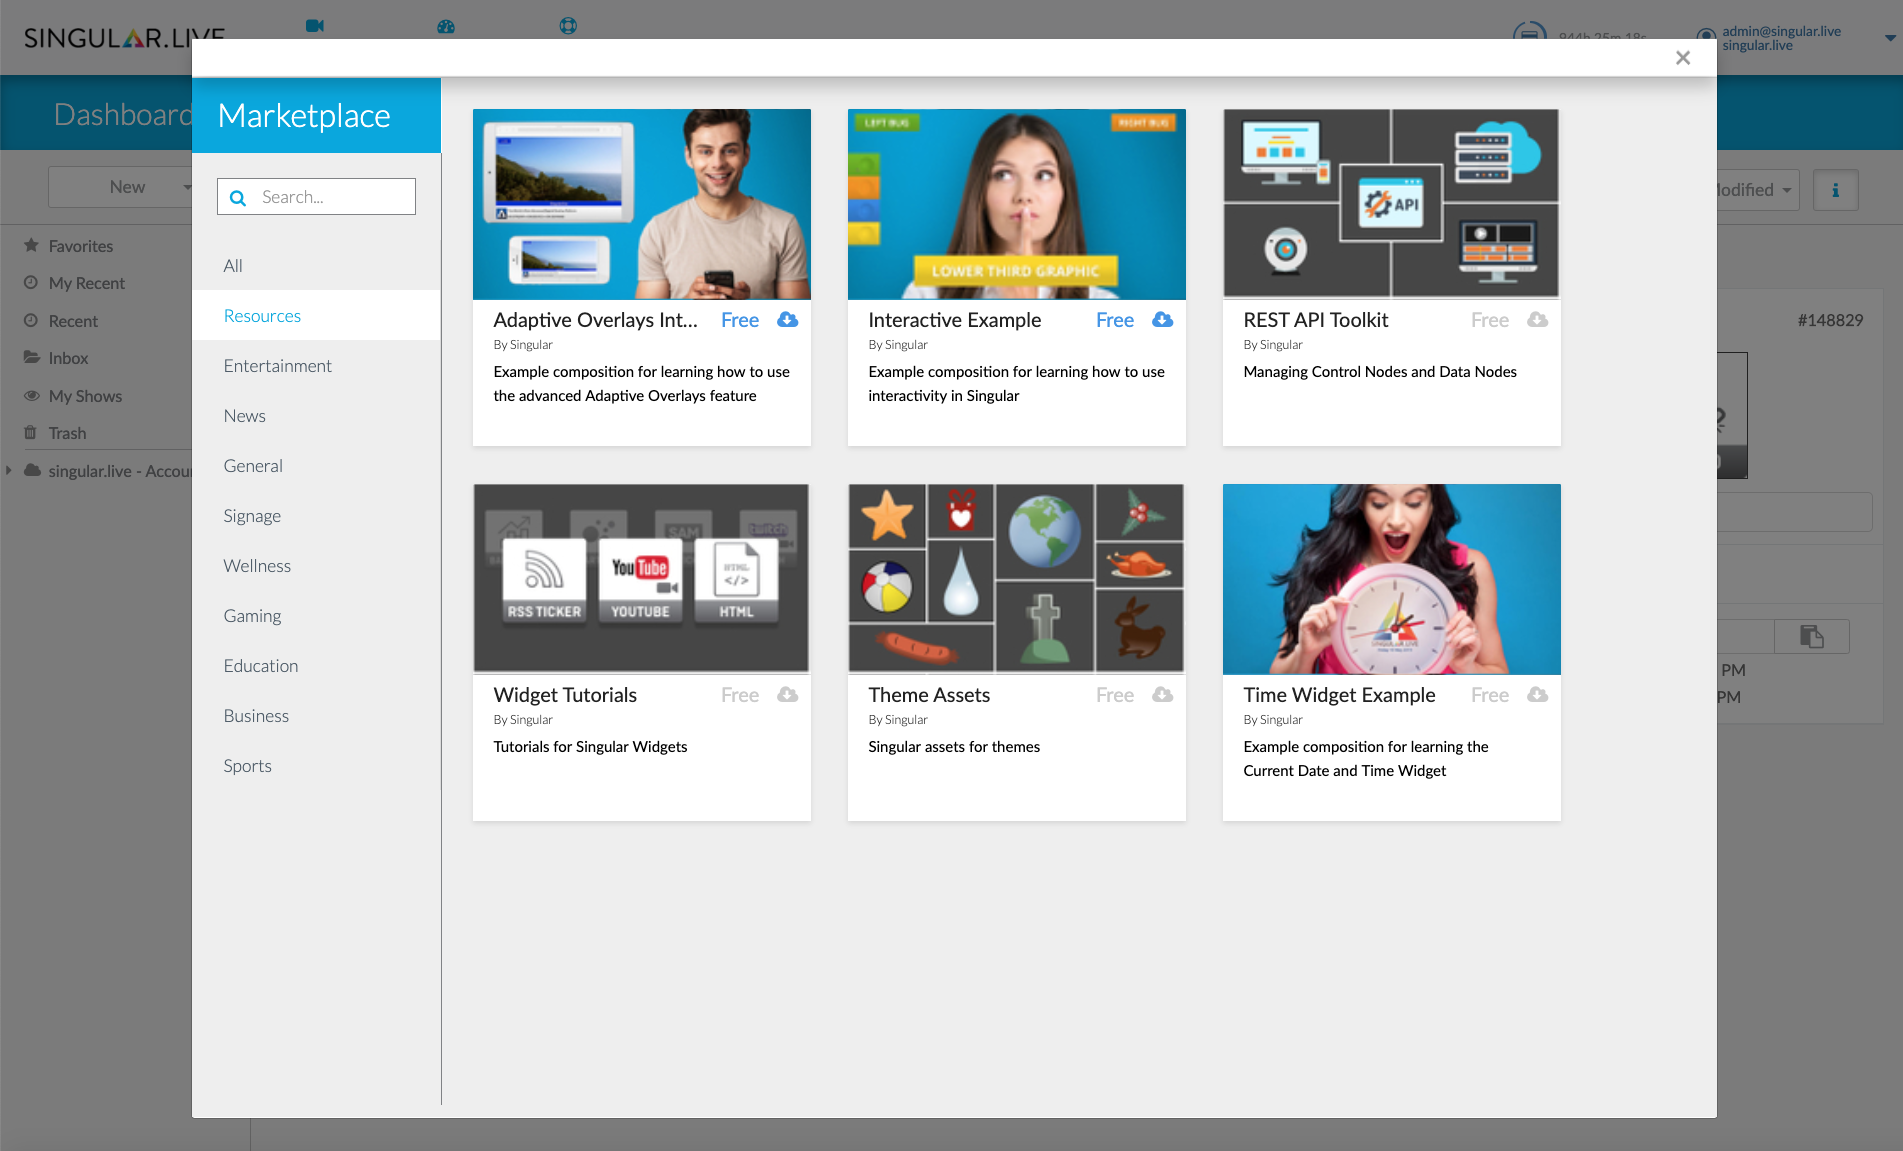
Task: Select the News category
Action: point(316,415)
